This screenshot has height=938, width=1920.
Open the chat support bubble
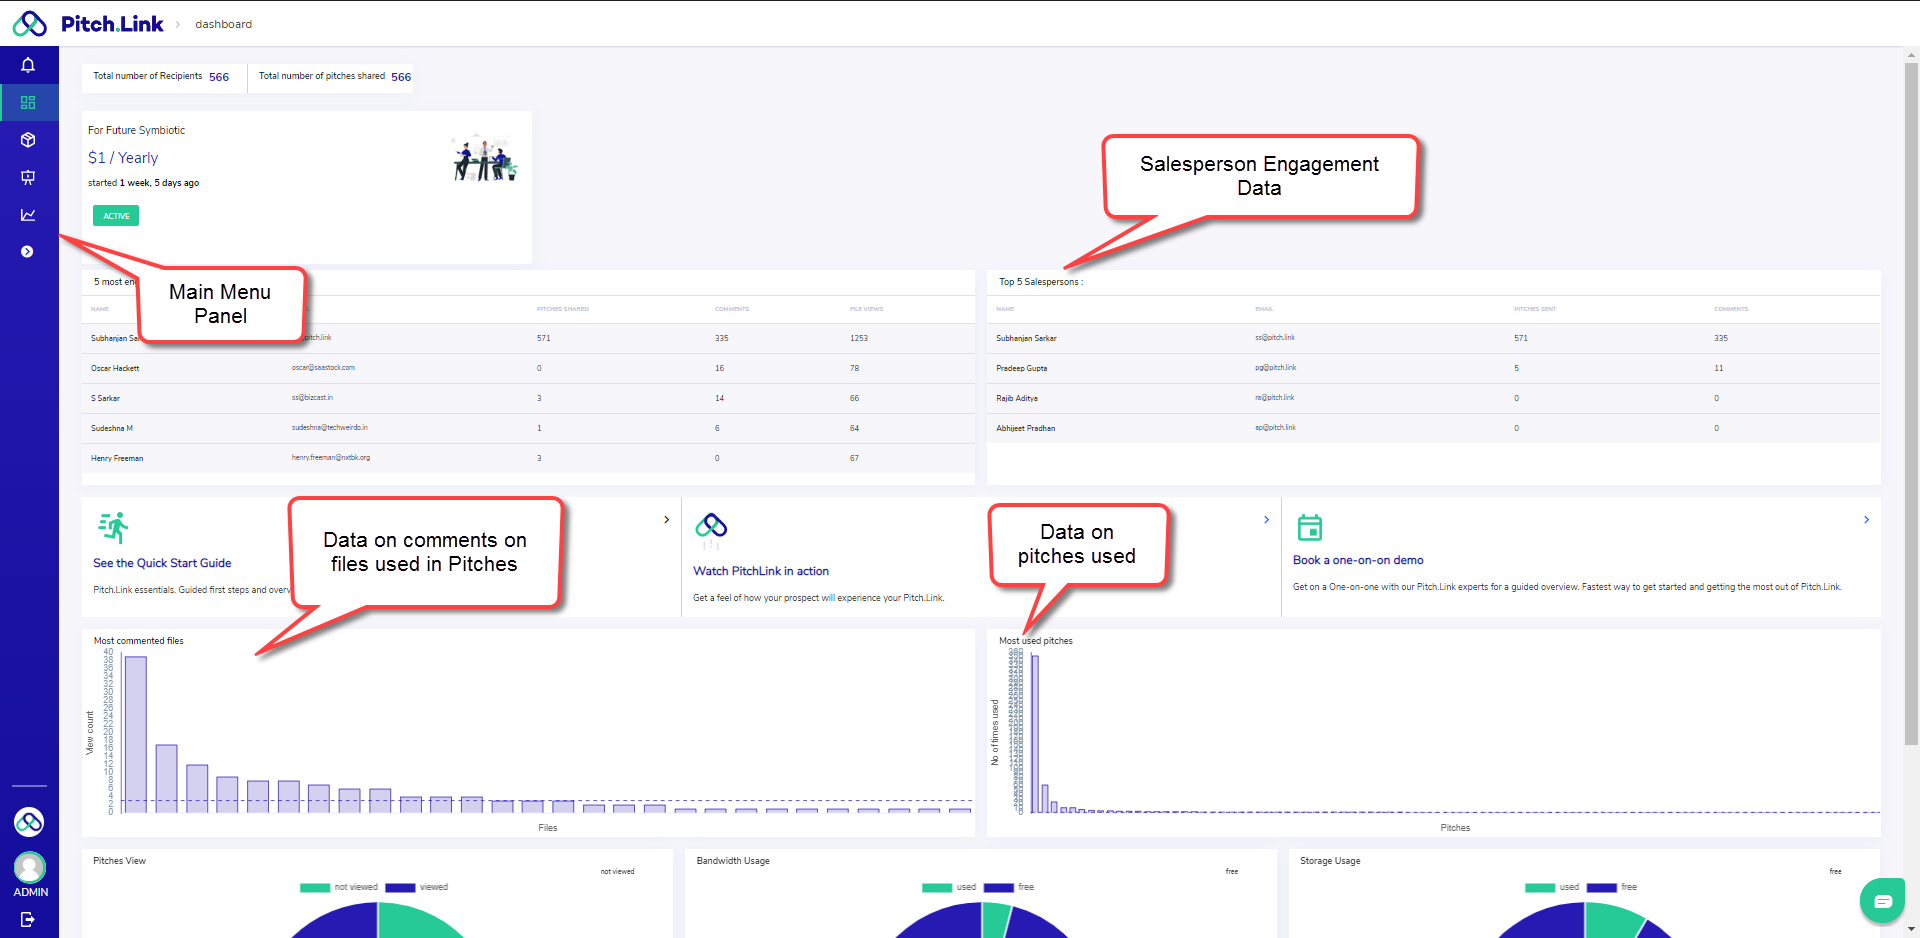pyautogui.click(x=1882, y=901)
